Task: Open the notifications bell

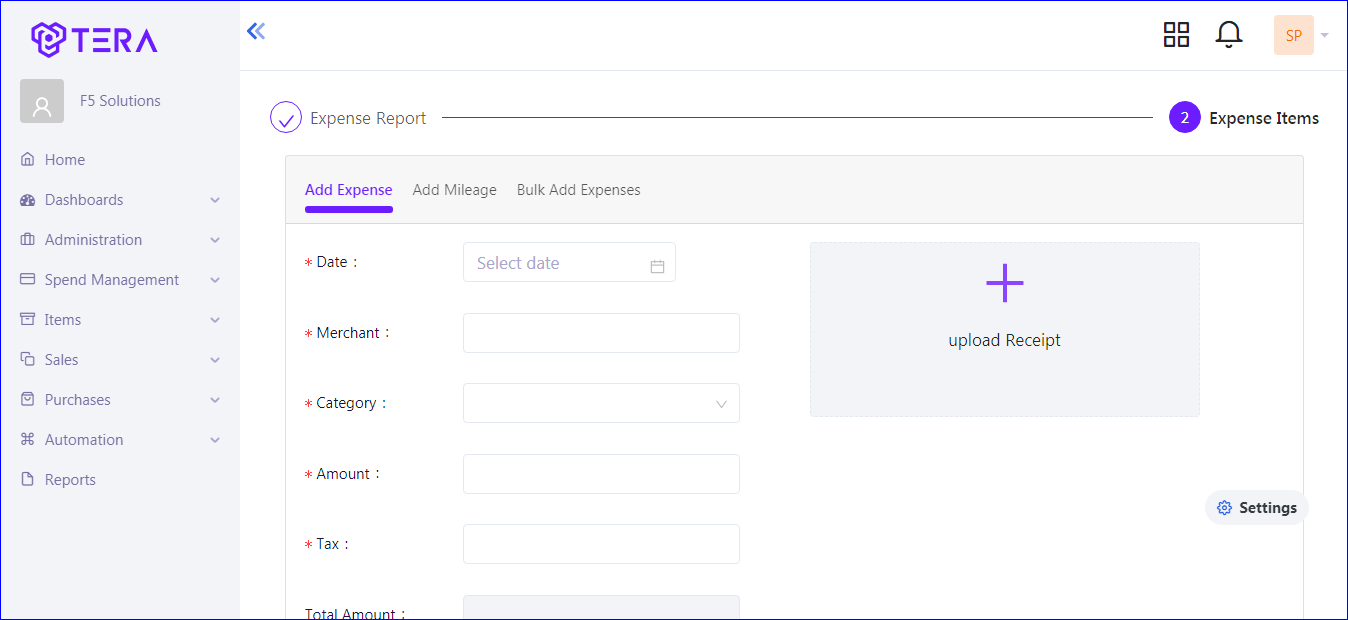Action: coord(1229,35)
